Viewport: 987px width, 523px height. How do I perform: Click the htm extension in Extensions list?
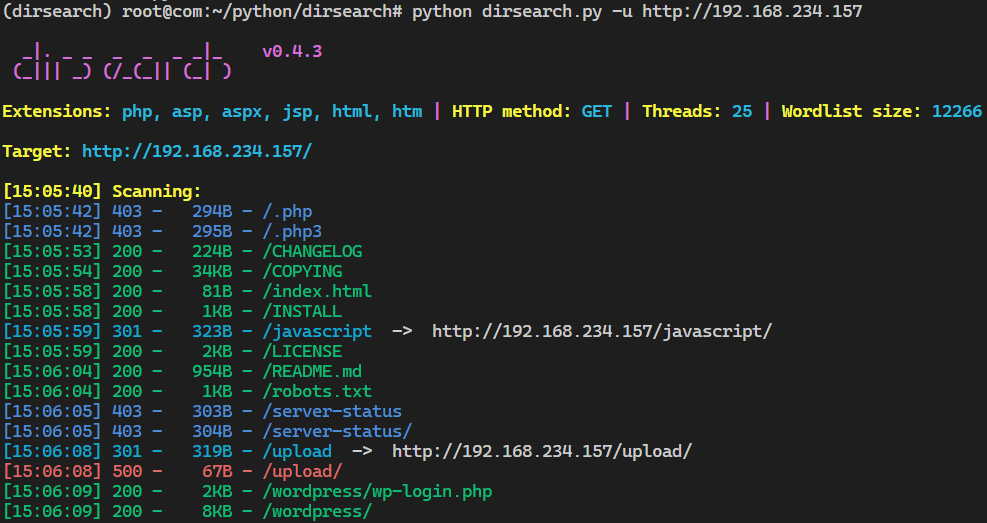tap(407, 111)
